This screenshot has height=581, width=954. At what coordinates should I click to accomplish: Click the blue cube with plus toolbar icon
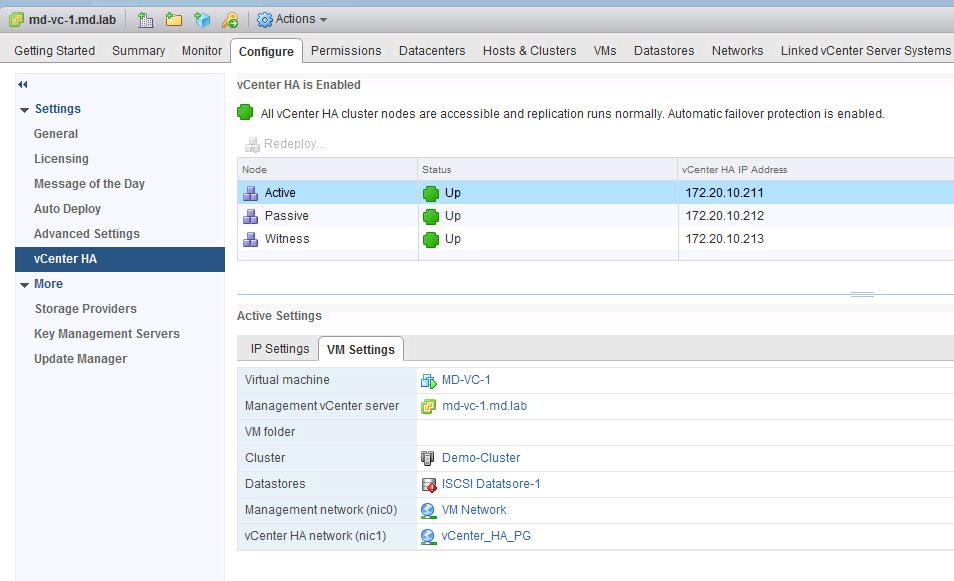click(202, 19)
